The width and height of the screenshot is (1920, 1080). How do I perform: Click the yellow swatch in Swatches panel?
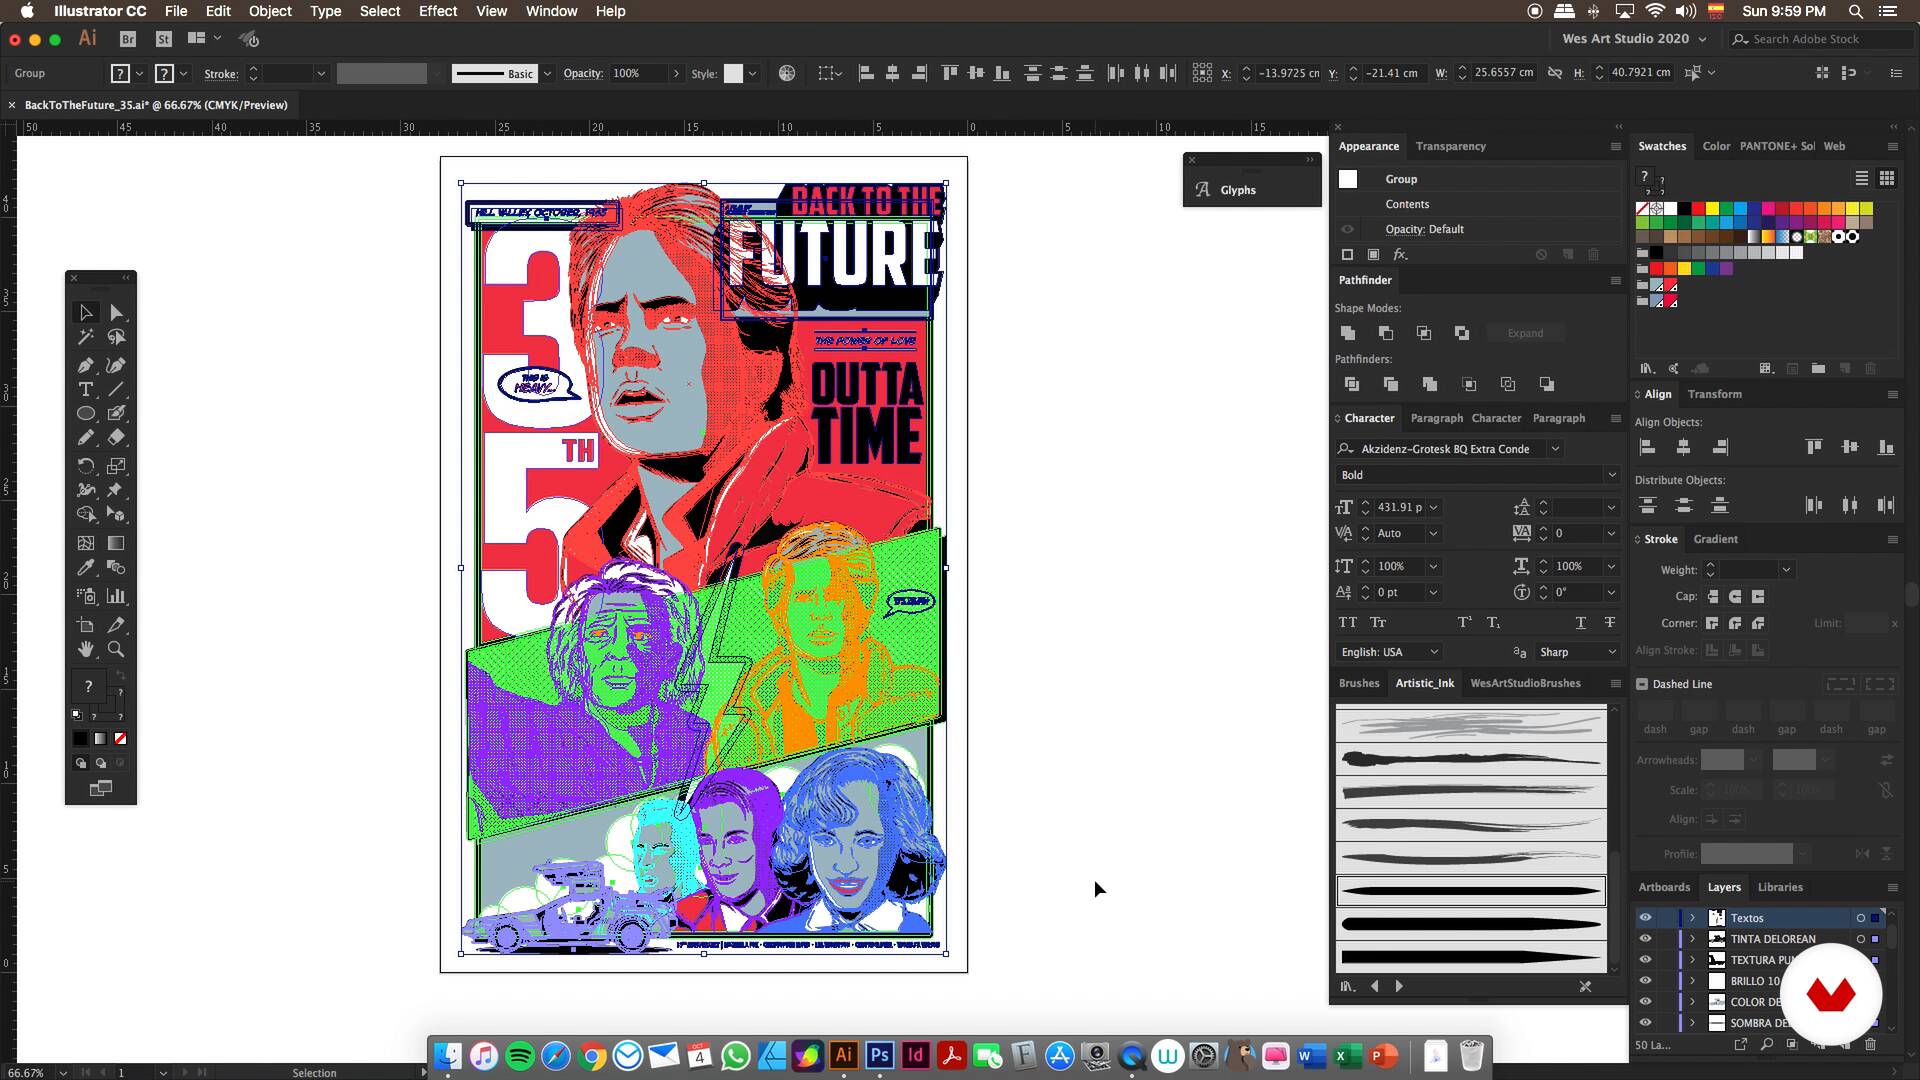point(1712,209)
